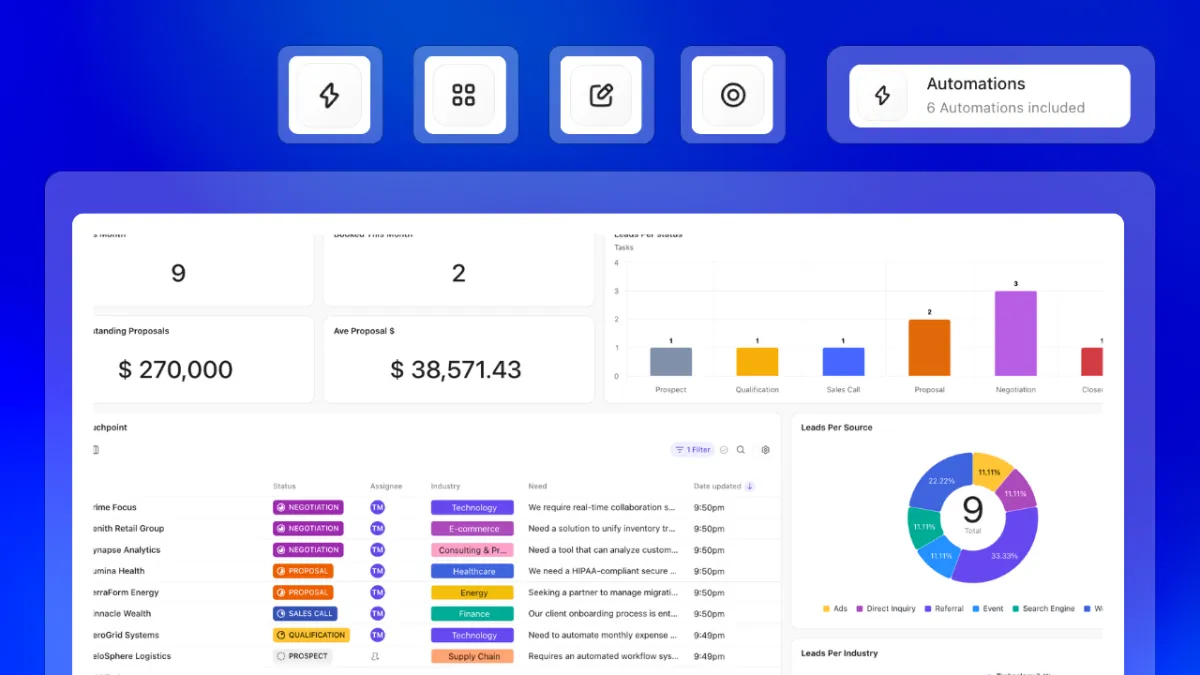Click the assignee avatar in Zenith Retail Group row
This screenshot has width=1200, height=675.
click(377, 528)
